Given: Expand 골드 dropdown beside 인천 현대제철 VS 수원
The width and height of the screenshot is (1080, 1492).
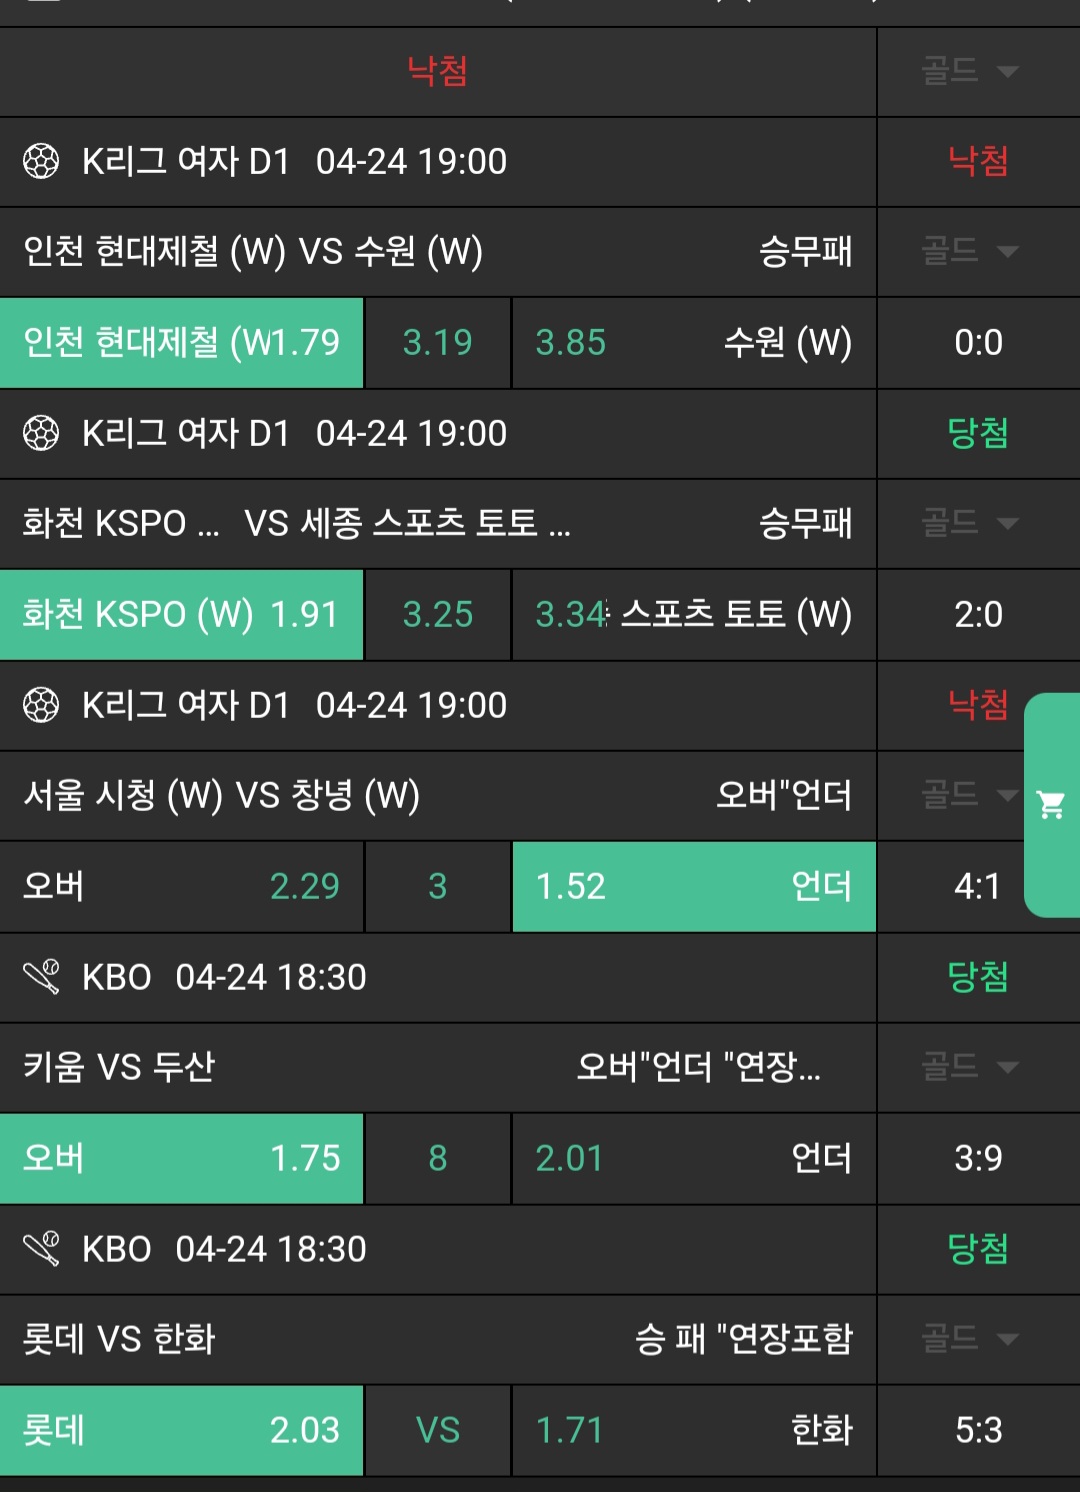Looking at the screenshot, I should pos(969,251).
